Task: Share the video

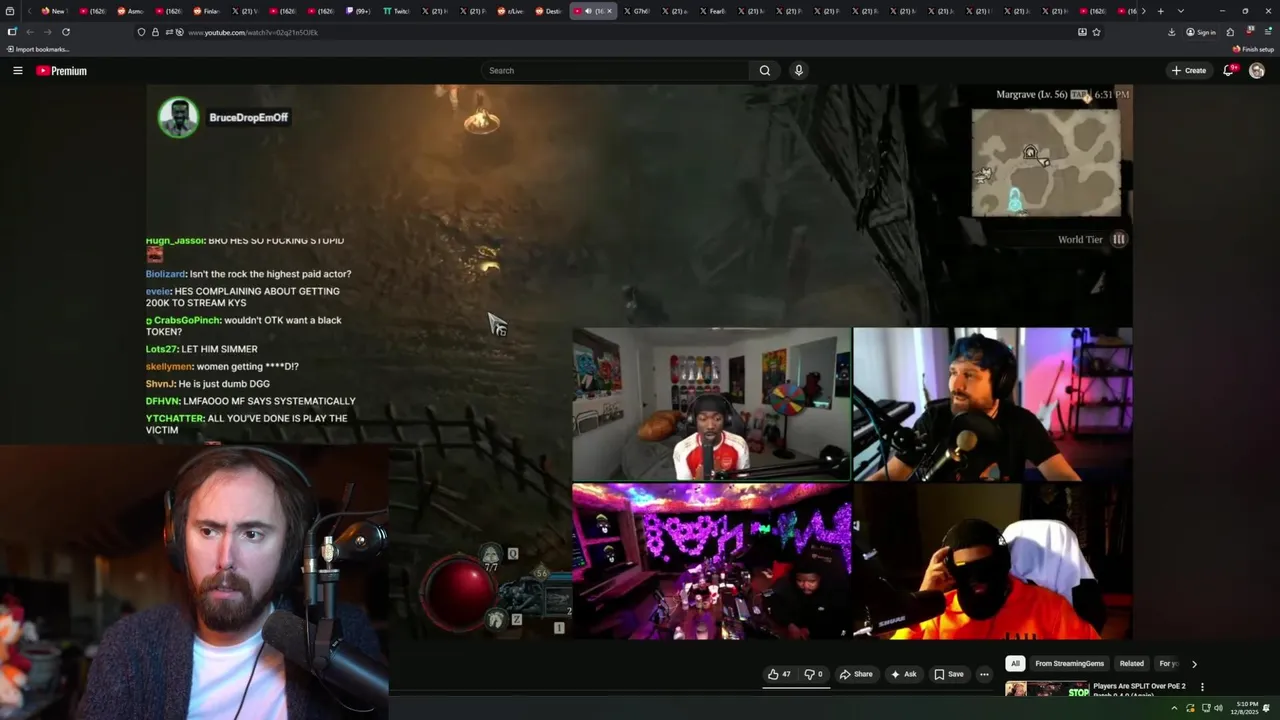Action: (x=856, y=674)
